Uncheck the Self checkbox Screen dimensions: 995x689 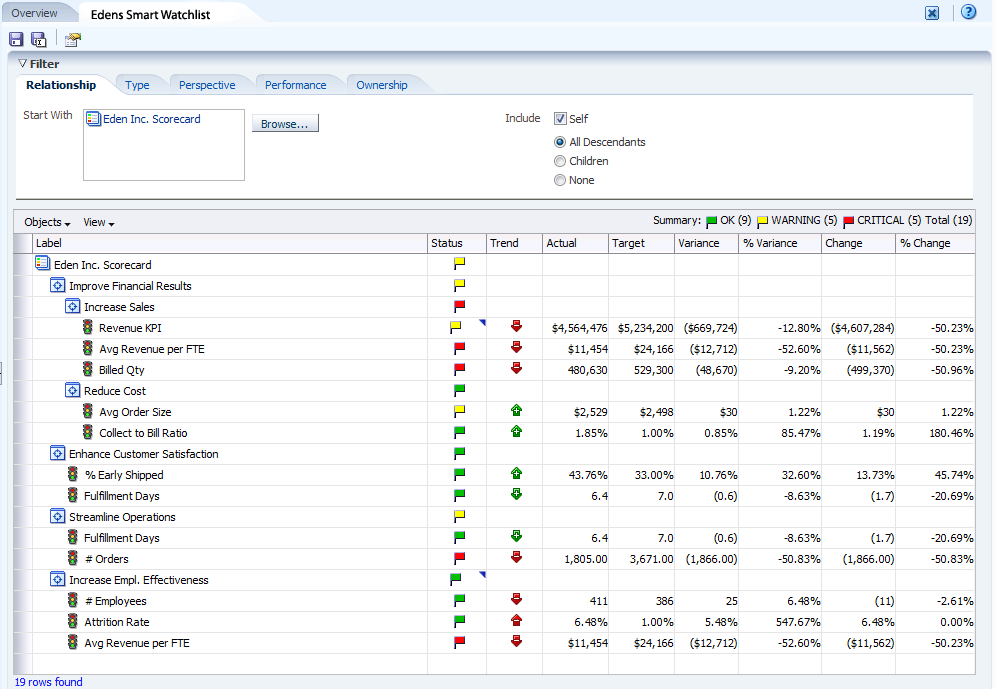(560, 118)
